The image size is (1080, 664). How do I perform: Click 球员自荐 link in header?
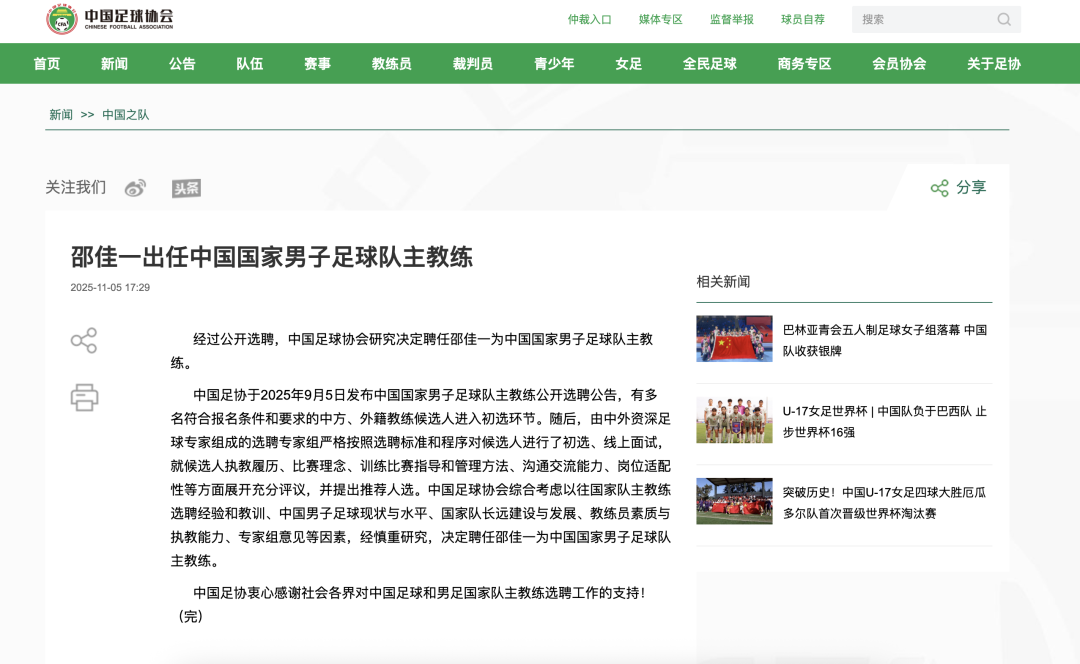(x=802, y=19)
